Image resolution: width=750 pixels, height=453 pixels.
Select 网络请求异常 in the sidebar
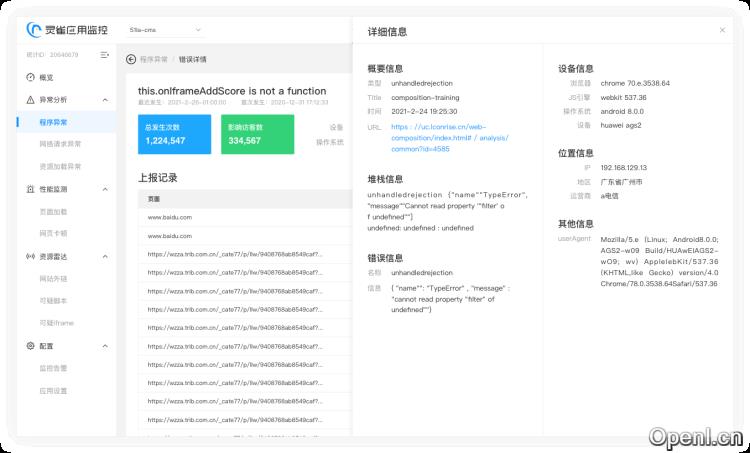coord(61,144)
